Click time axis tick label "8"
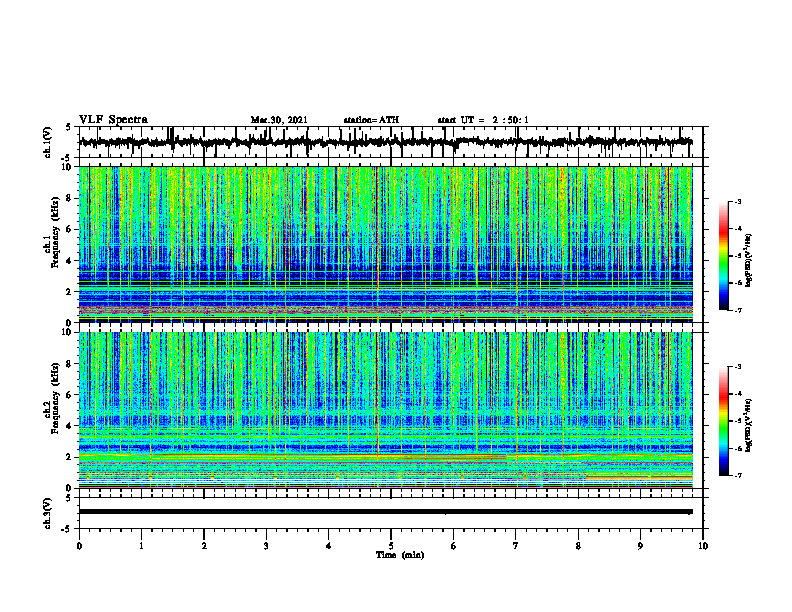 (578, 546)
